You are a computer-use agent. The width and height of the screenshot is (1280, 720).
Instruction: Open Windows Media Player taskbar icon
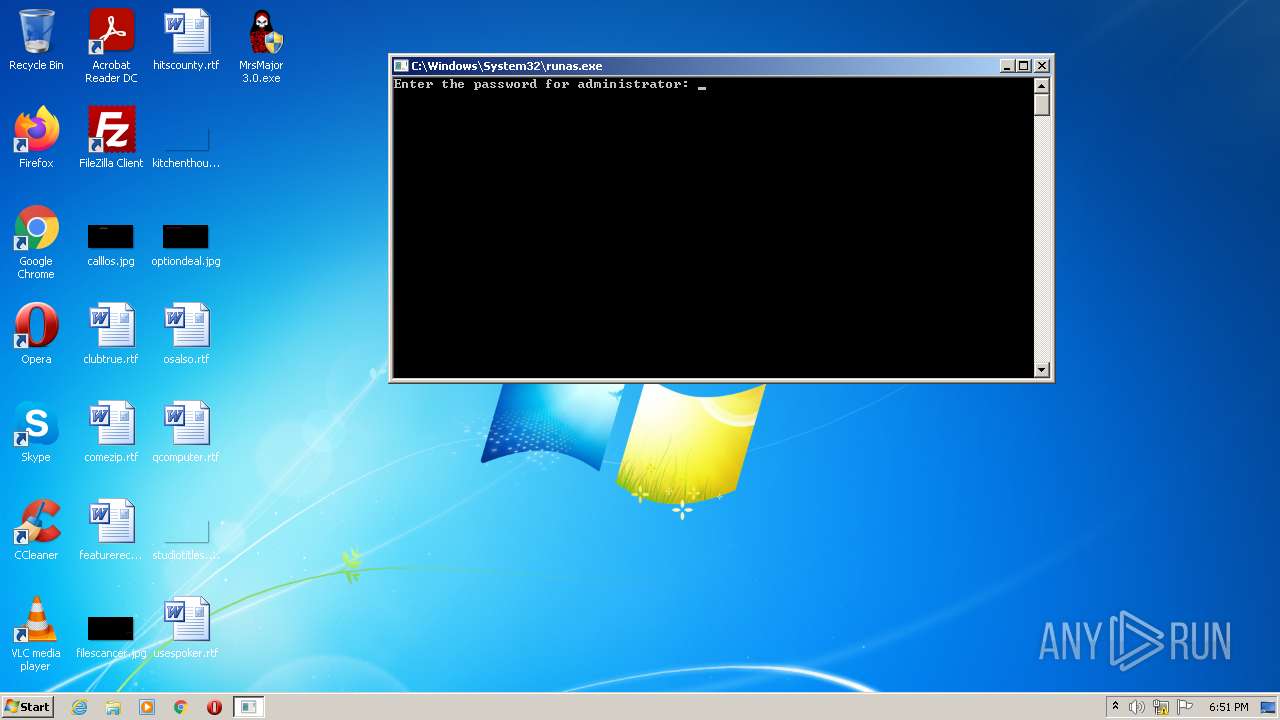[147, 707]
